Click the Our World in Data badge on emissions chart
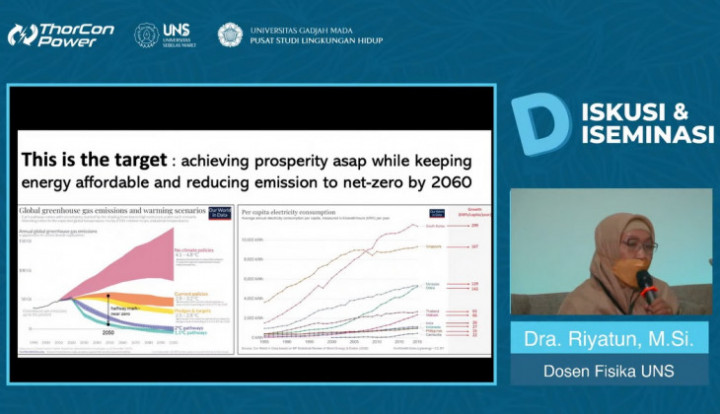 [220, 213]
